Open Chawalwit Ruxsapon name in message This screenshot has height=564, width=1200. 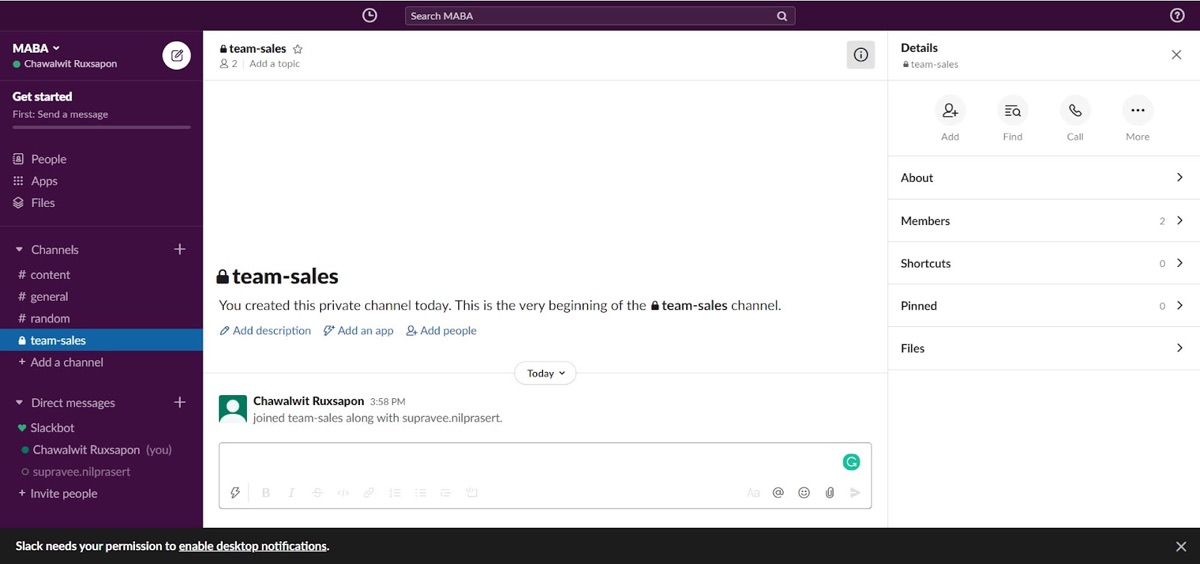pos(308,401)
